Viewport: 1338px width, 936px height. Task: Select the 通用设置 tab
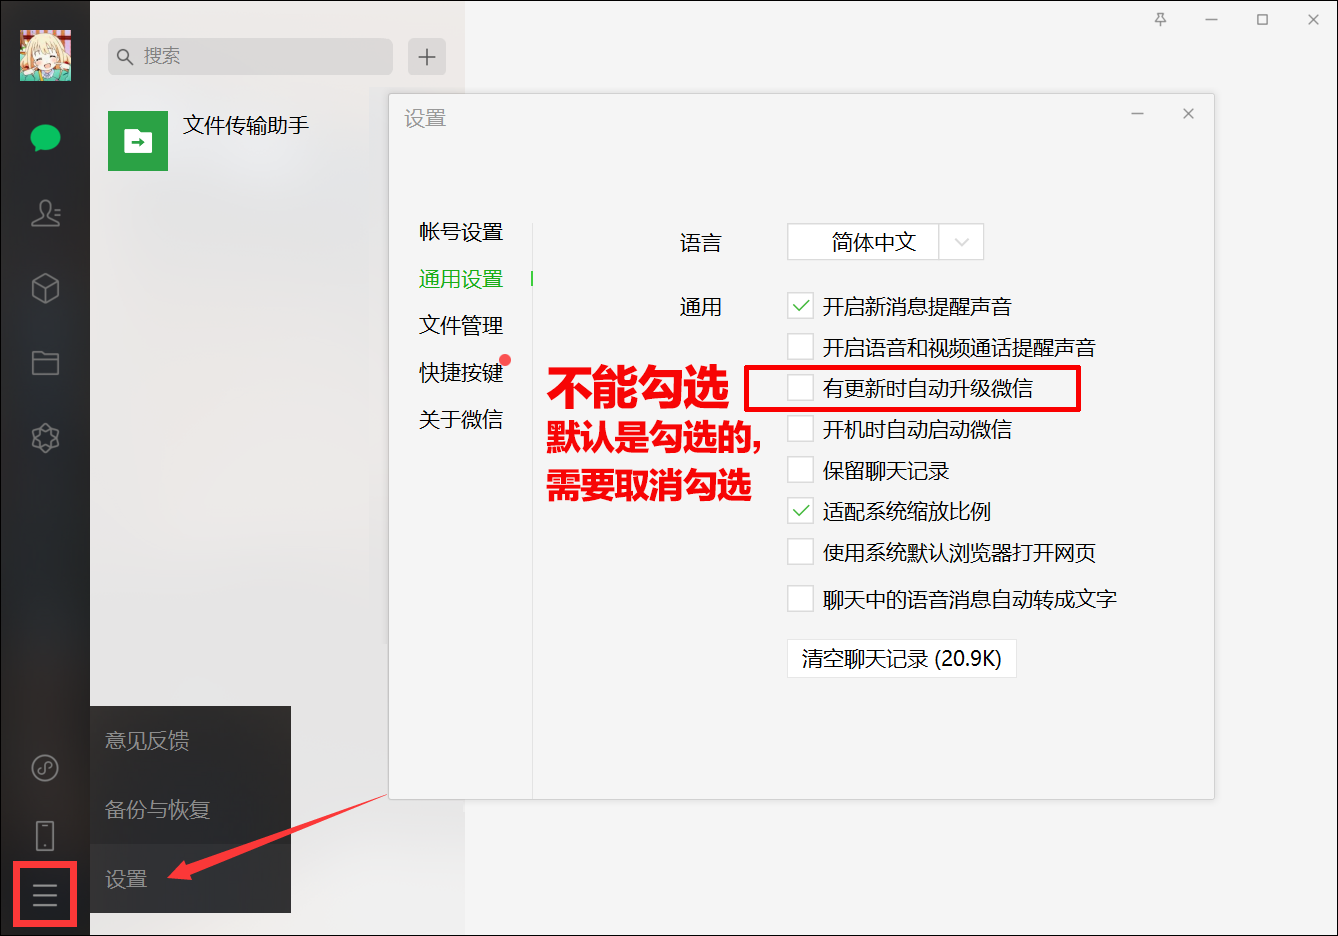click(x=461, y=279)
